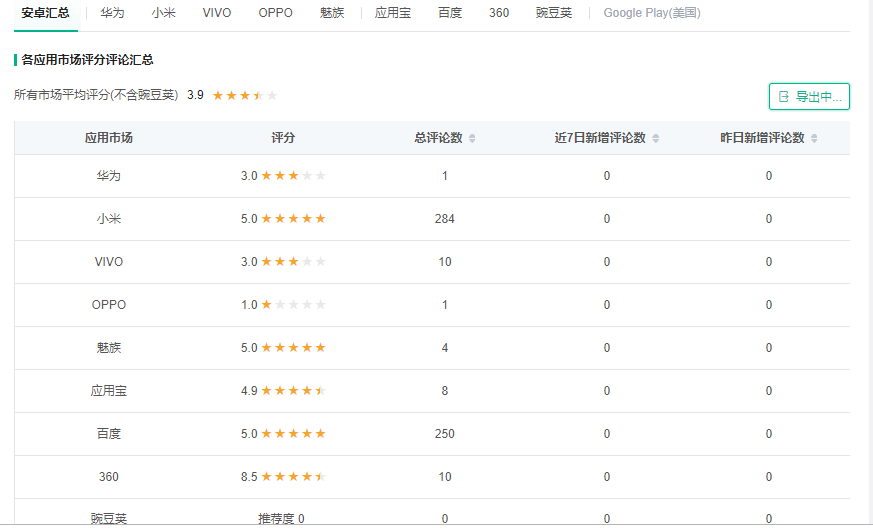
Task: Click the 应用宝 row star rating
Action: (293, 391)
